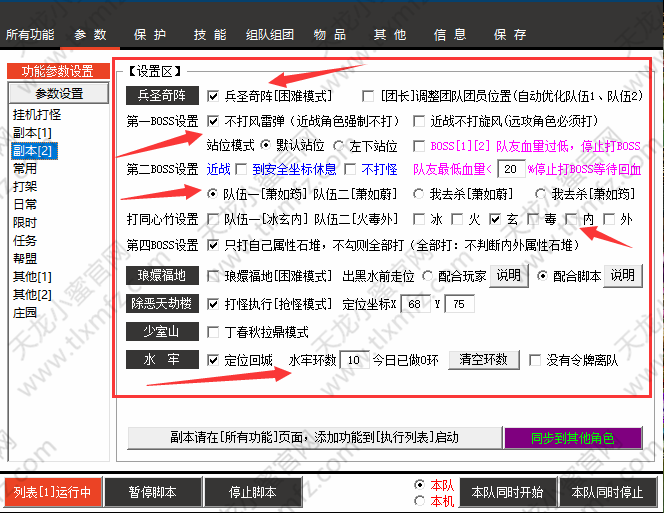Click the 清空环数 button
Image resolution: width=664 pixels, height=513 pixels.
[x=484, y=360]
